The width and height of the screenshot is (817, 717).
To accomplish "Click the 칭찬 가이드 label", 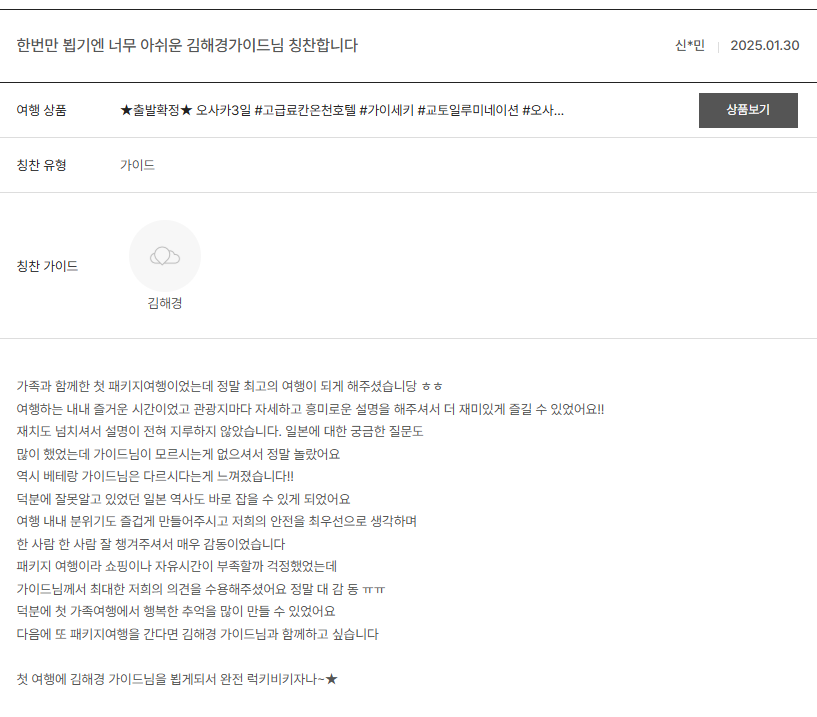I will tap(47, 266).
